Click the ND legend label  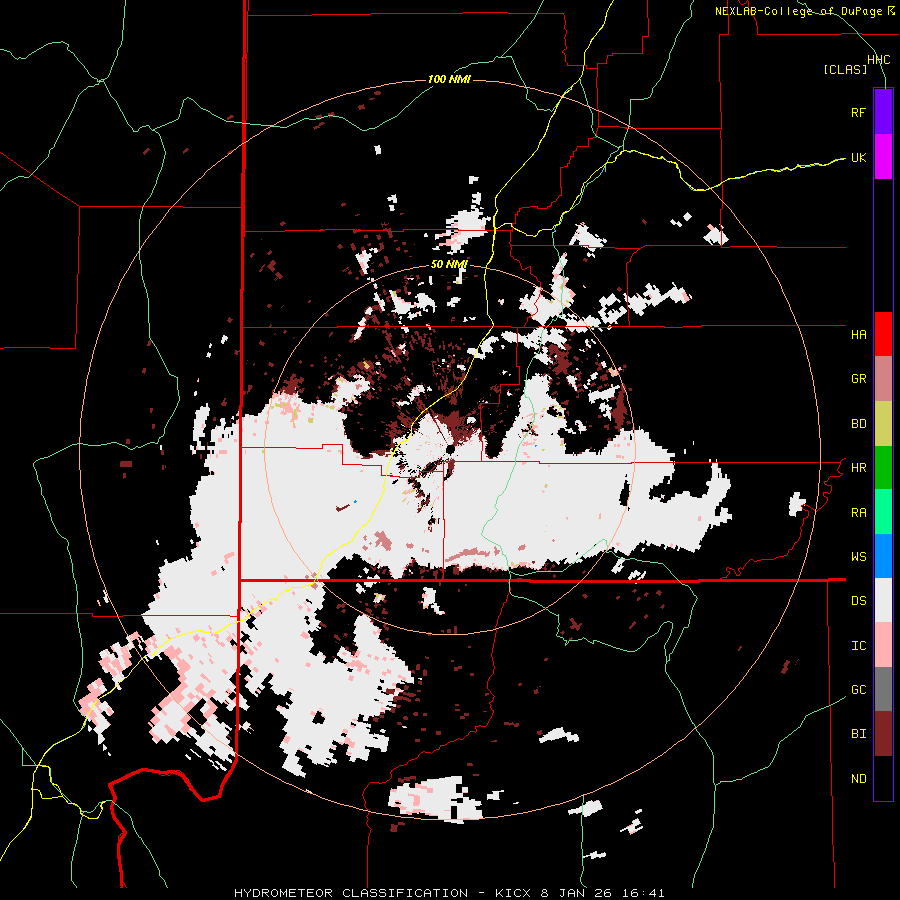[x=858, y=779]
